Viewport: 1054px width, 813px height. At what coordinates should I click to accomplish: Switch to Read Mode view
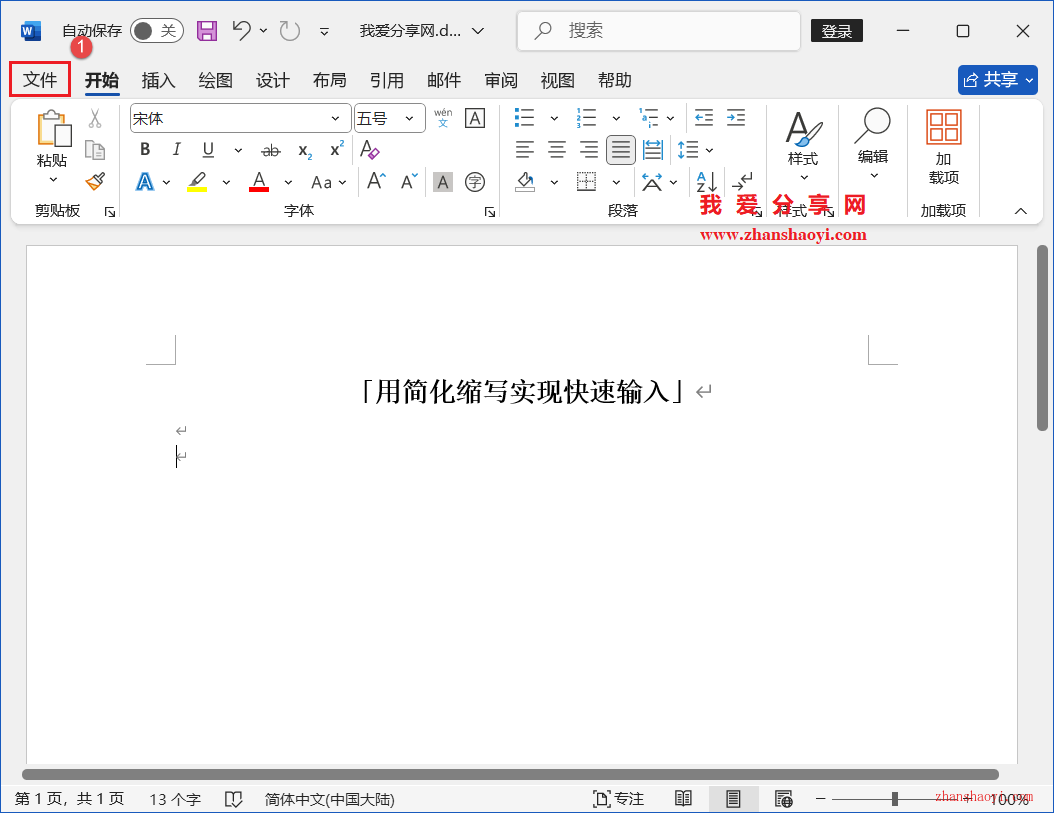coord(683,798)
